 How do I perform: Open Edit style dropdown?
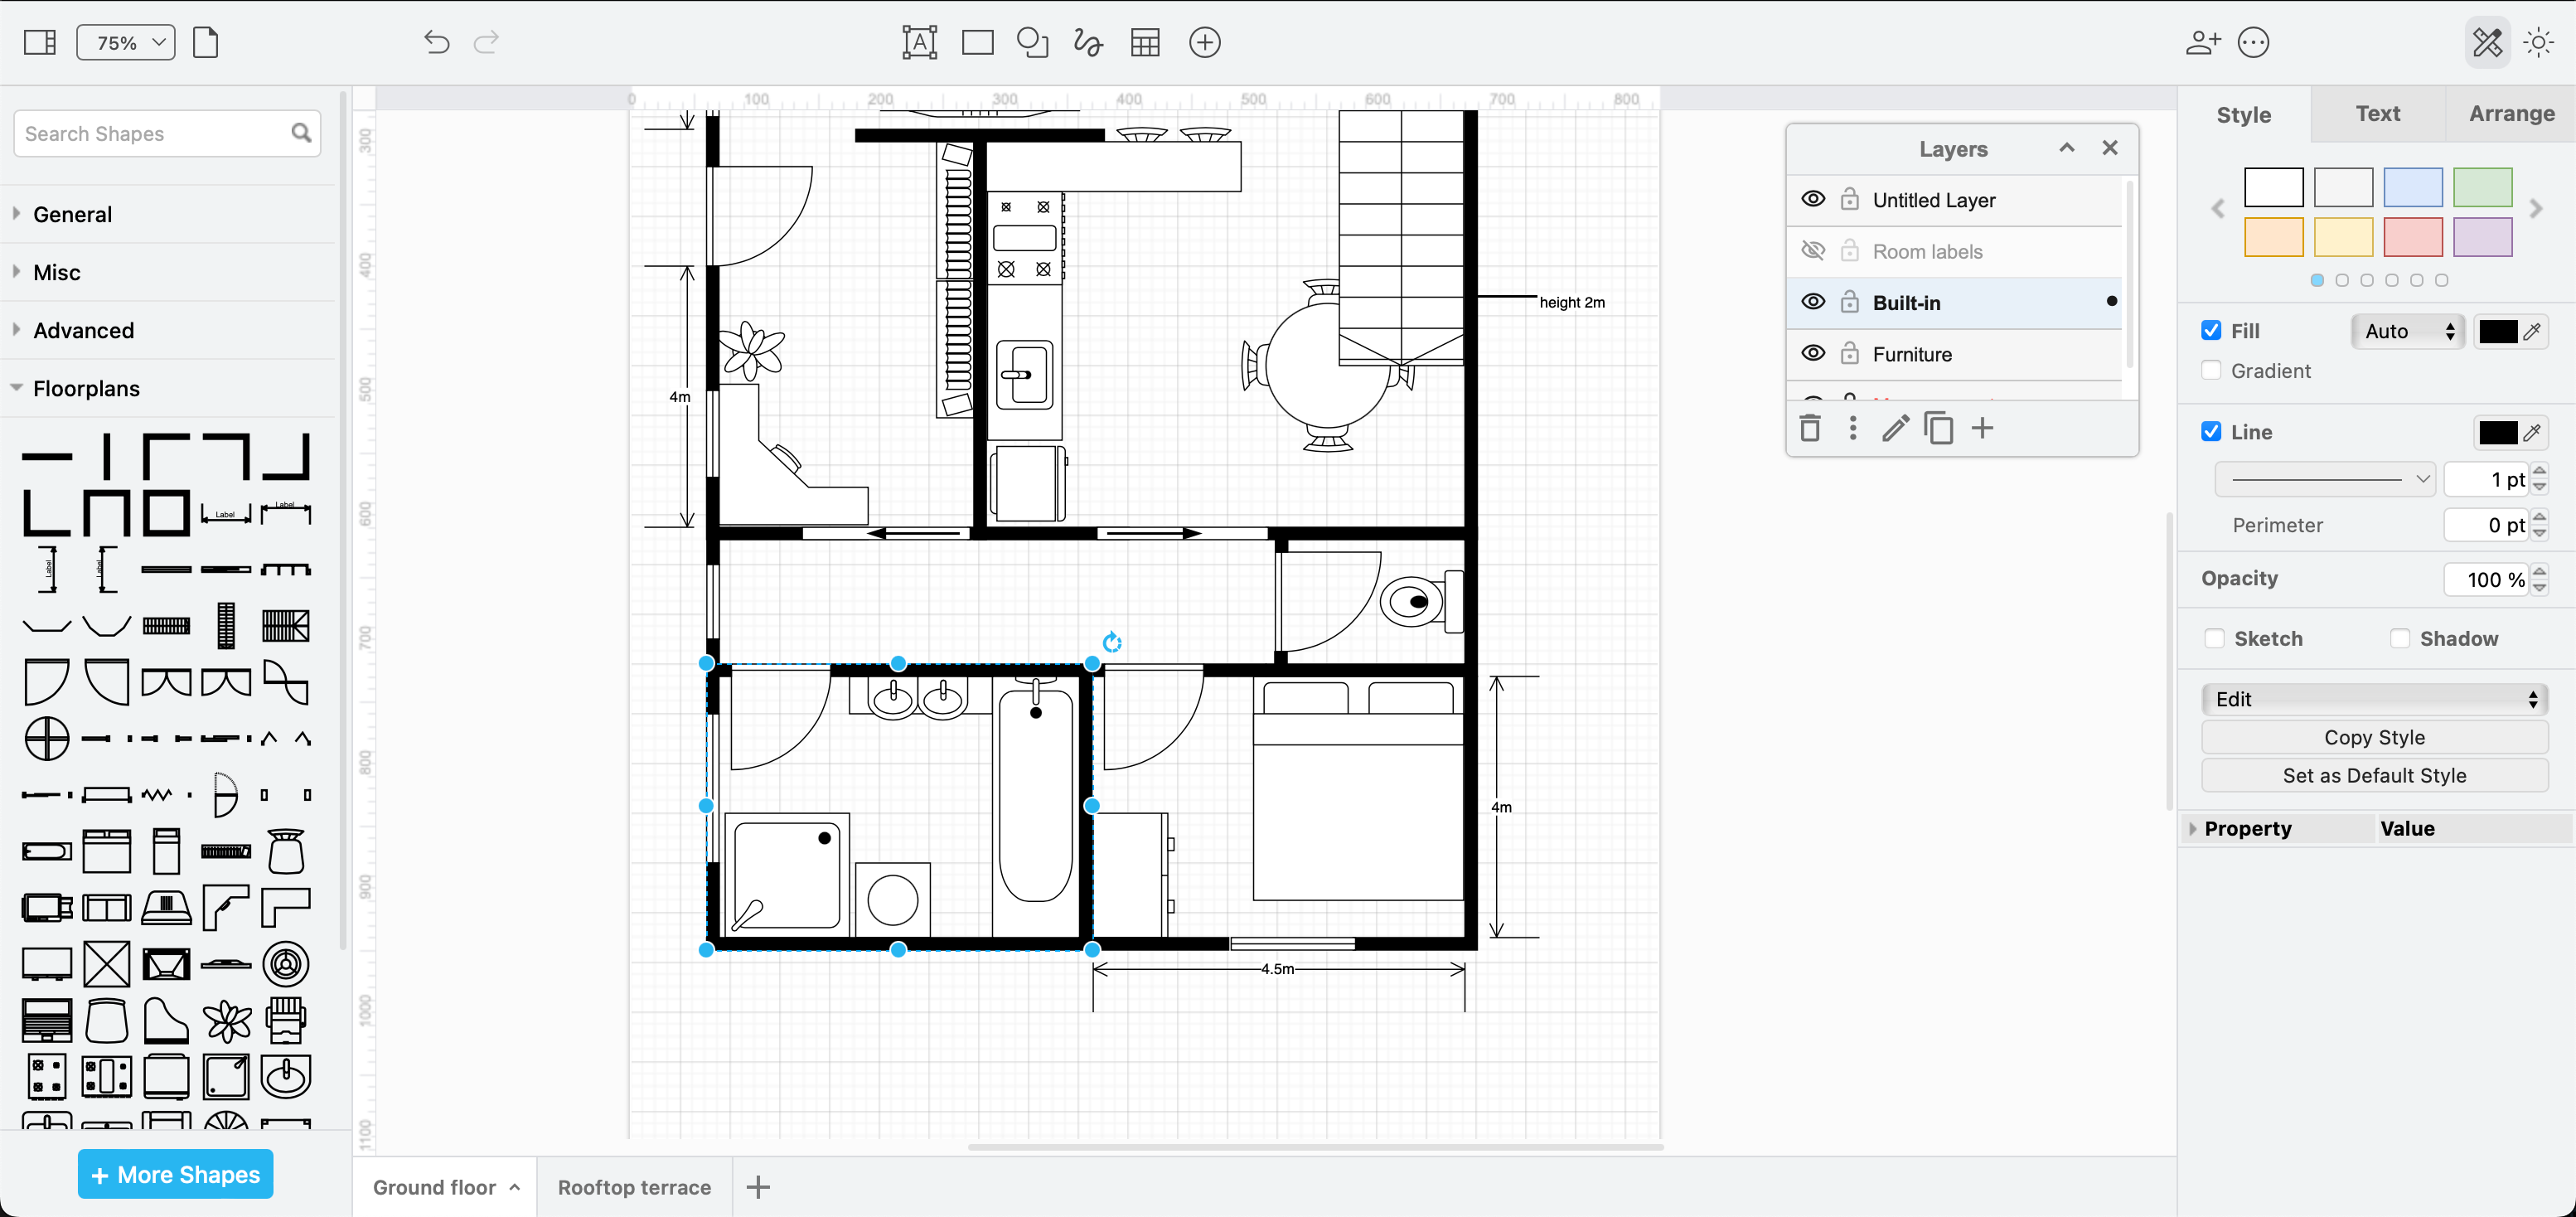tap(2372, 698)
